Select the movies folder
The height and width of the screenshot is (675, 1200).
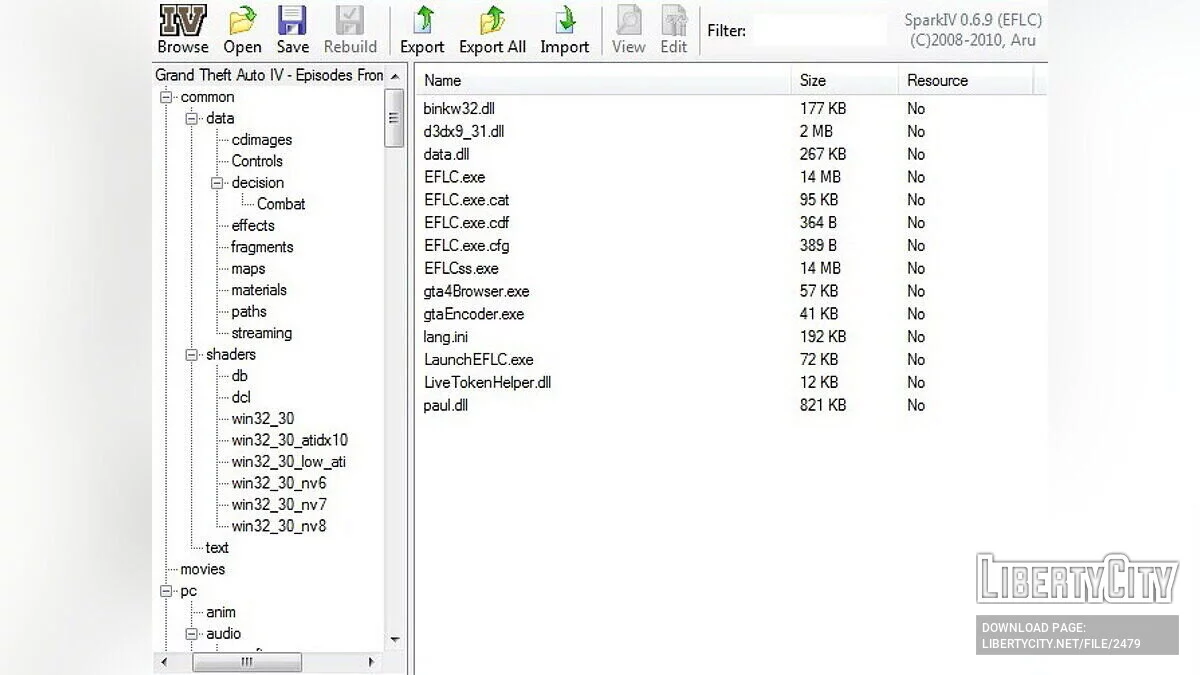tap(203, 569)
